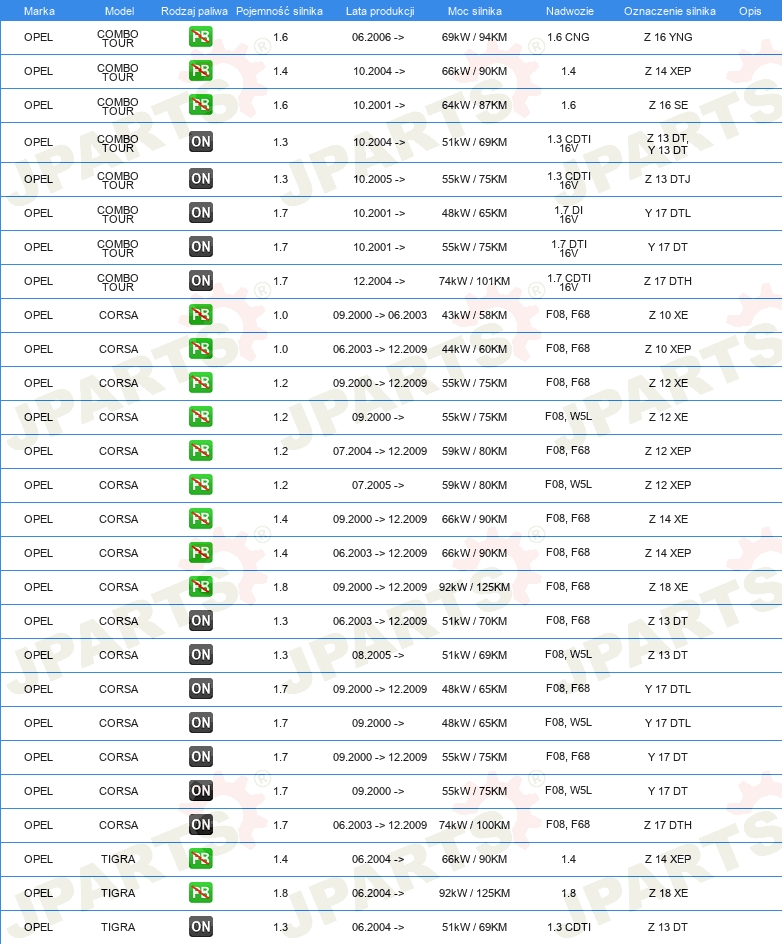The image size is (782, 944).
Task: Select the 07.2005 -> production date cell
Action: 378,485
